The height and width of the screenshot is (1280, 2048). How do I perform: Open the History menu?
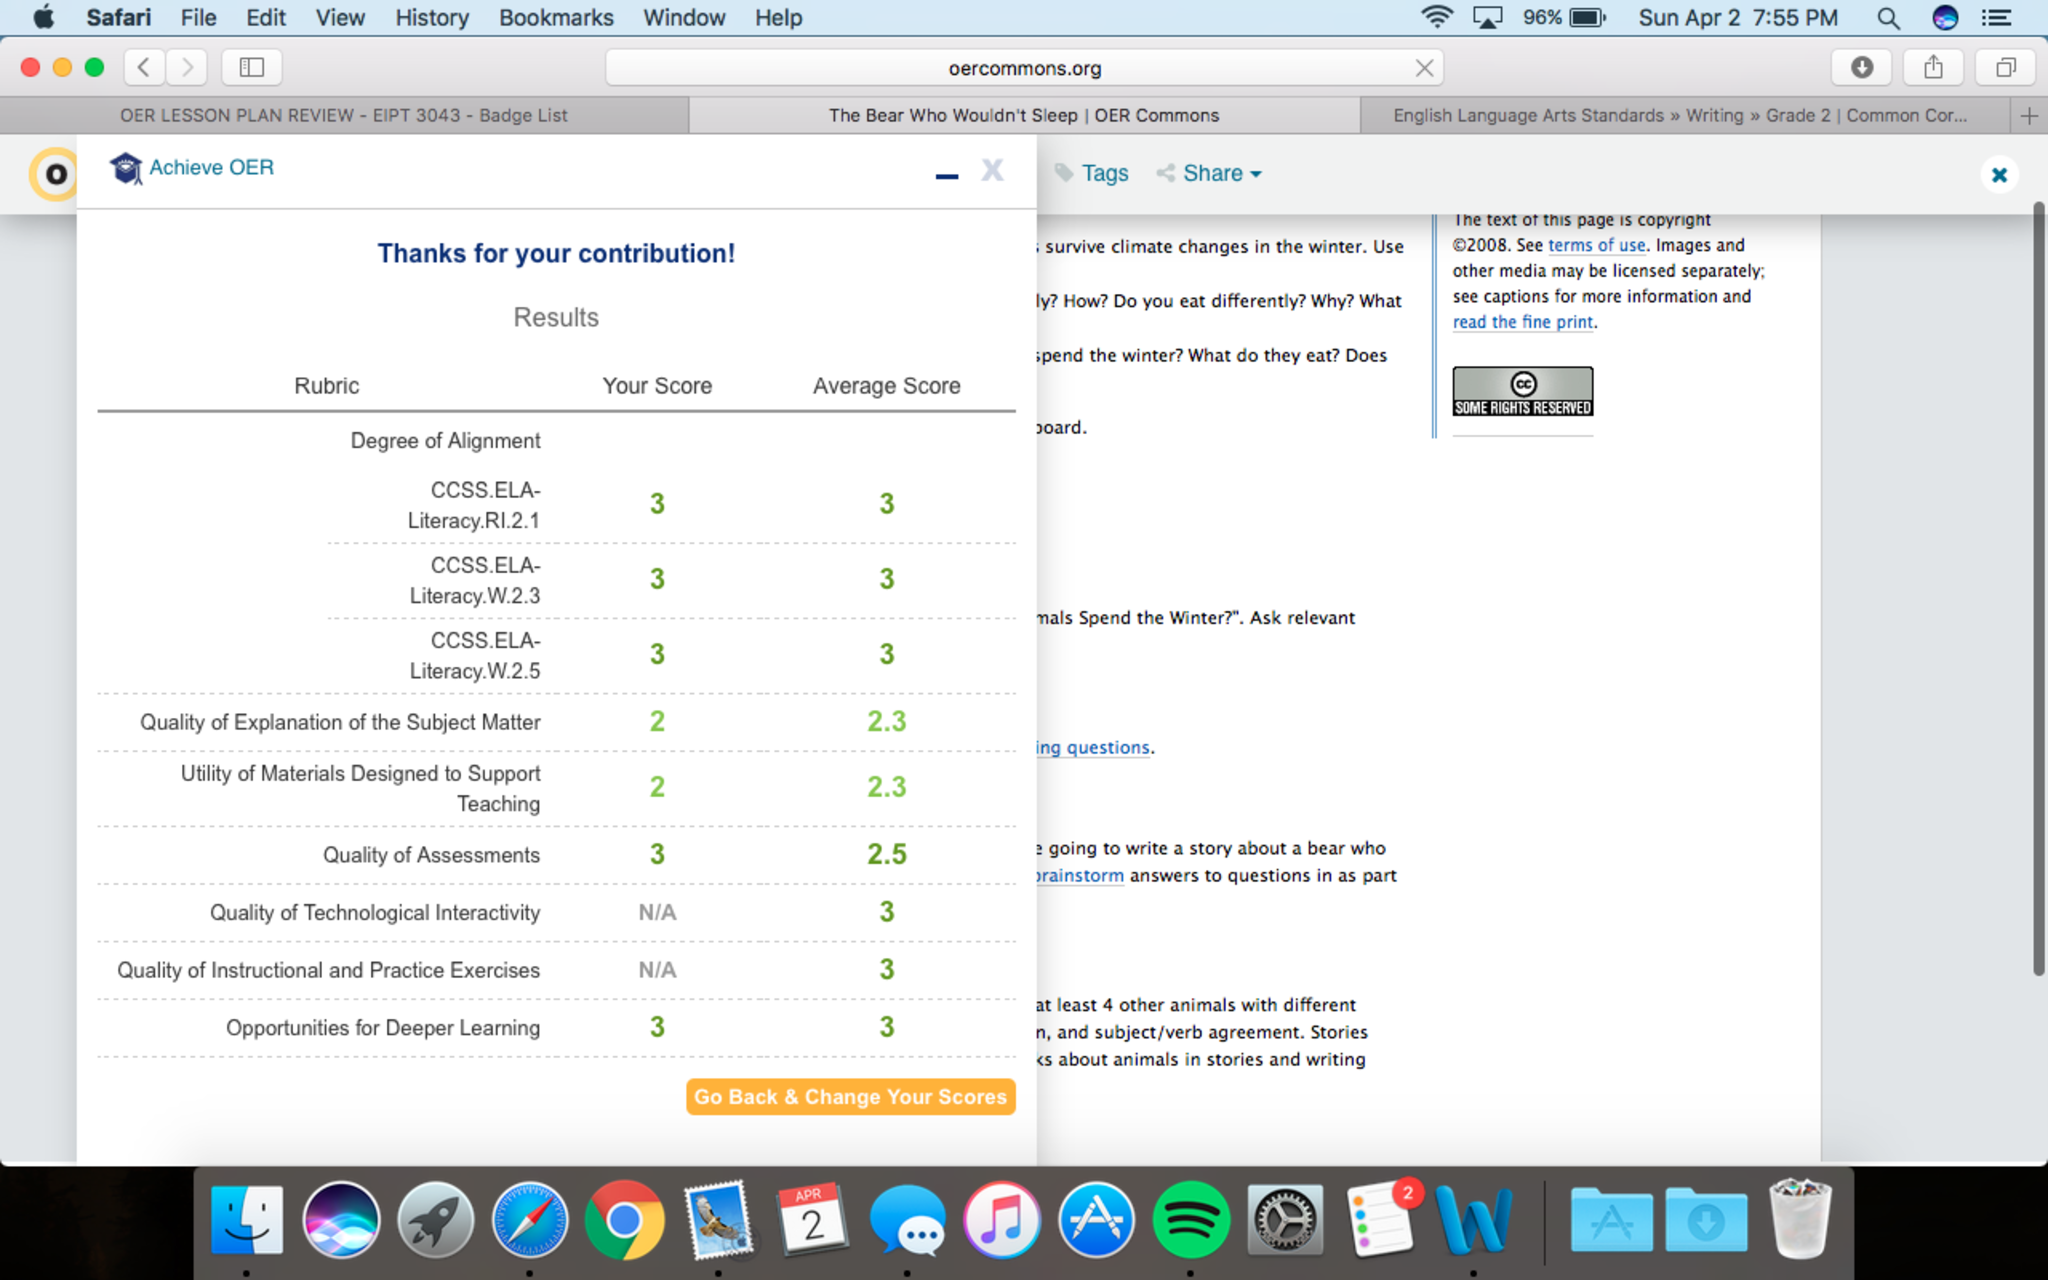[x=431, y=17]
